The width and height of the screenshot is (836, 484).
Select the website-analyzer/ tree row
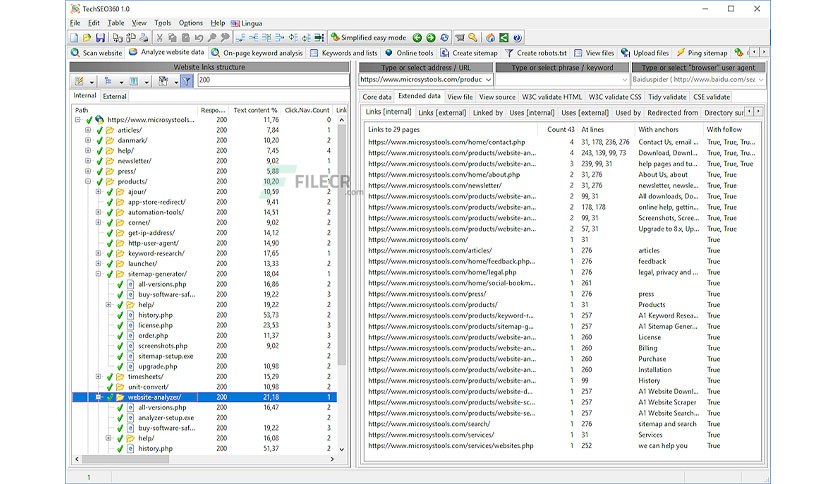(204, 397)
